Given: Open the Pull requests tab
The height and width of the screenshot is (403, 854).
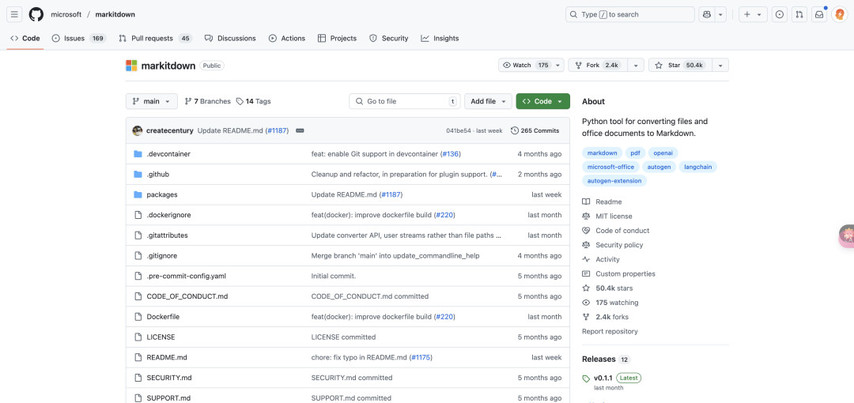Looking at the screenshot, I should [x=155, y=38].
